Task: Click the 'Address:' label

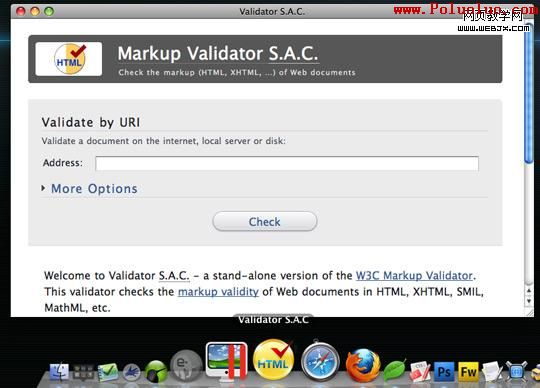Action: [63, 162]
